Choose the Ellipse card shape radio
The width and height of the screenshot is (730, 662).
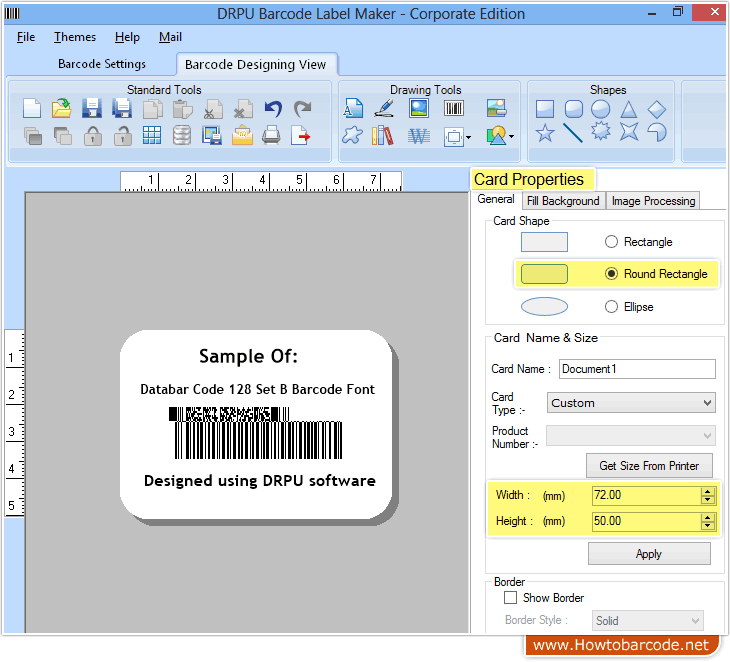pos(611,307)
